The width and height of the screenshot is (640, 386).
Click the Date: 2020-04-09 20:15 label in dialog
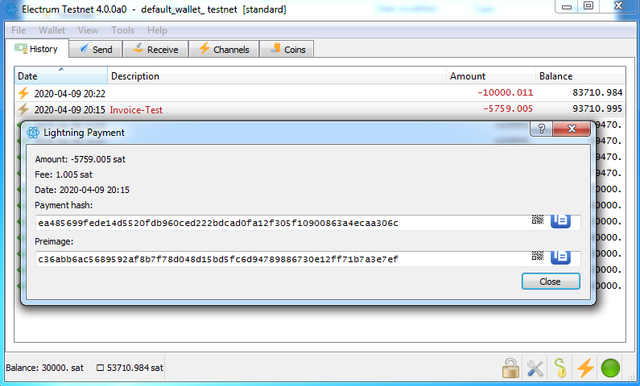(x=82, y=190)
